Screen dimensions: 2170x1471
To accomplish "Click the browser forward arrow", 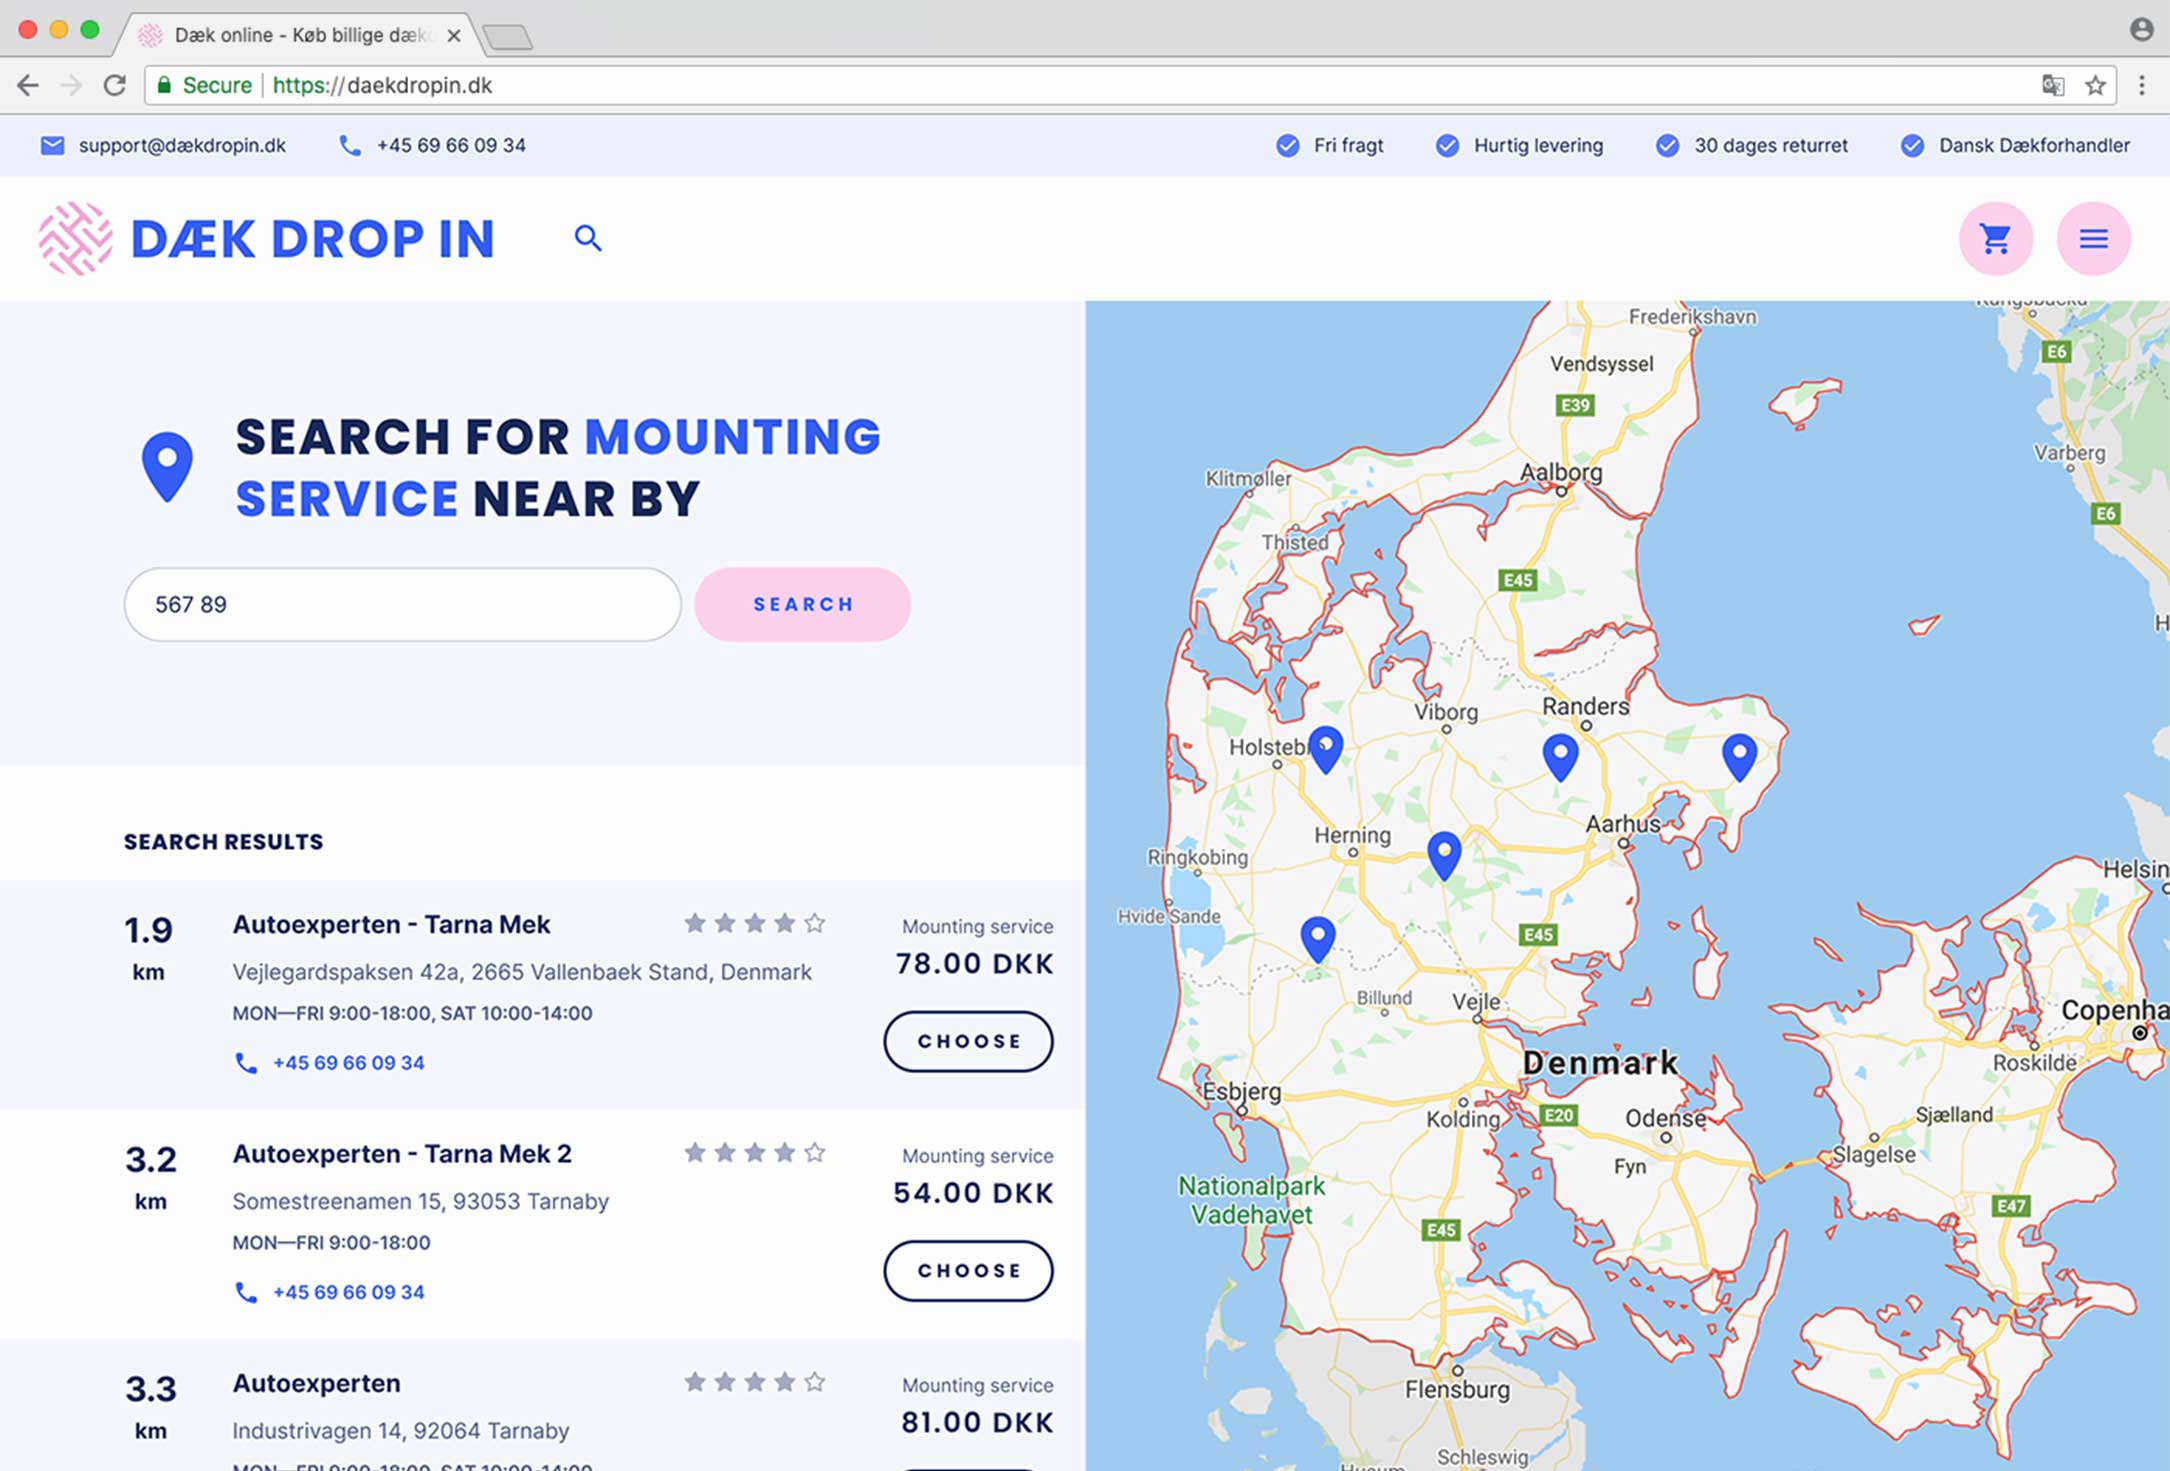I will click(71, 85).
